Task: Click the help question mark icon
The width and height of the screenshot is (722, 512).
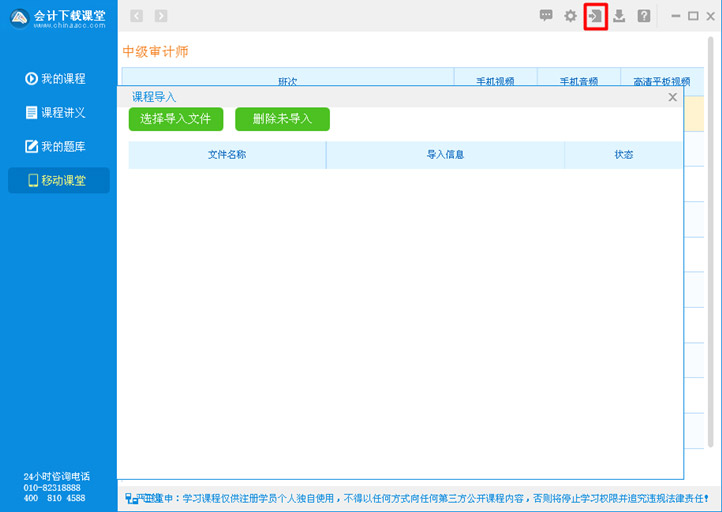Action: [x=644, y=16]
